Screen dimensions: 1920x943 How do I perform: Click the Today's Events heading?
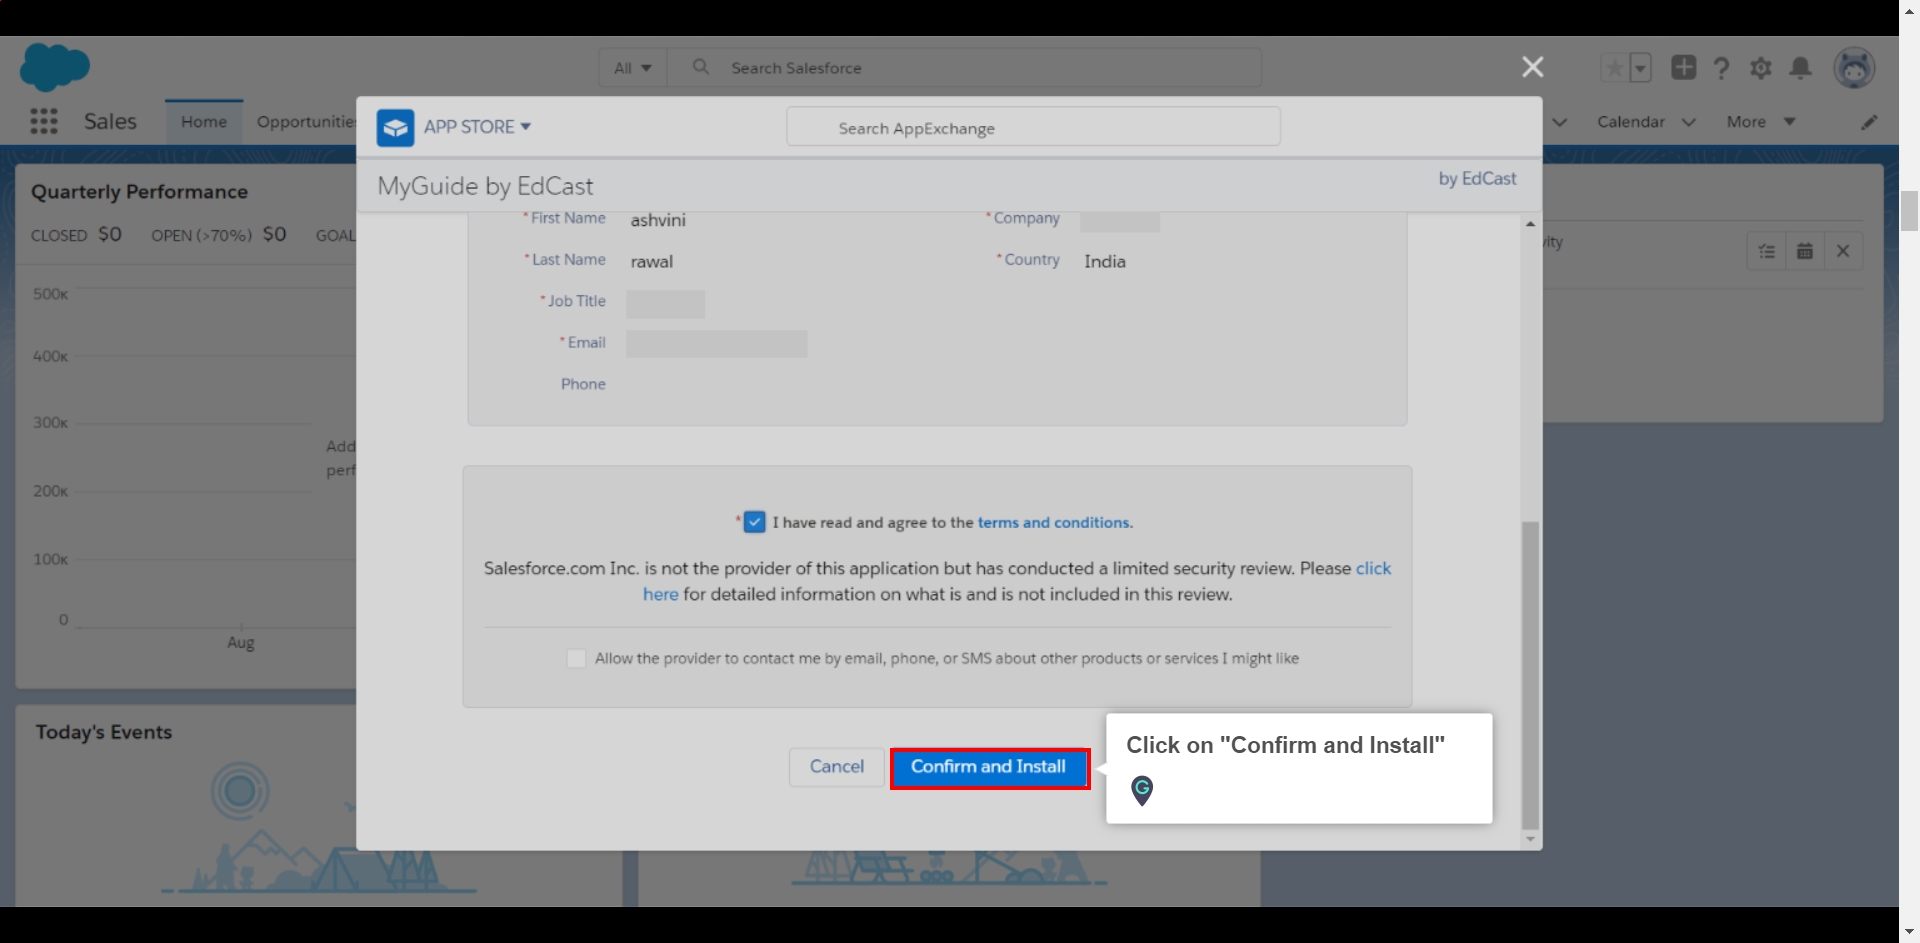pyautogui.click(x=104, y=732)
